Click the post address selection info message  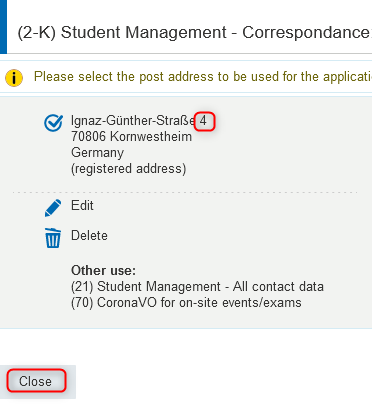tap(203, 77)
